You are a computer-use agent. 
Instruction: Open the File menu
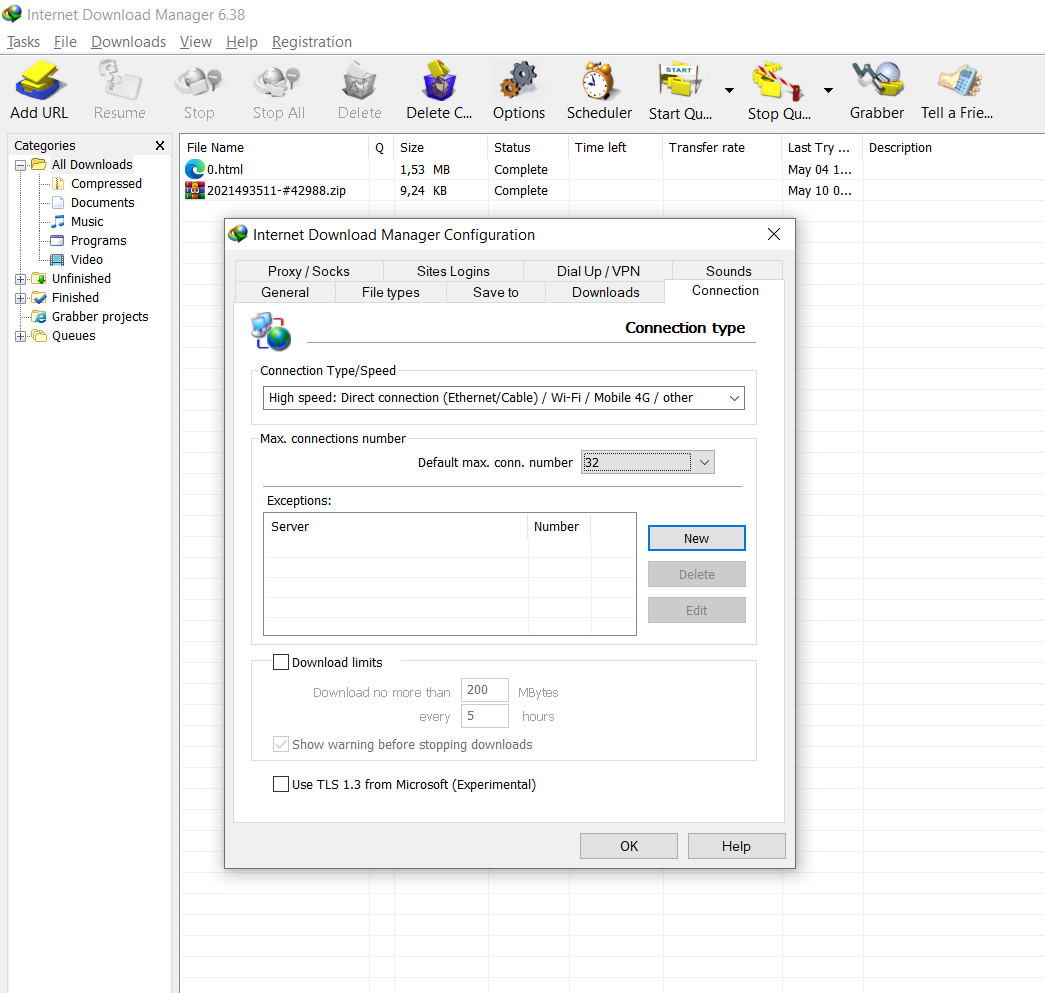tap(65, 42)
